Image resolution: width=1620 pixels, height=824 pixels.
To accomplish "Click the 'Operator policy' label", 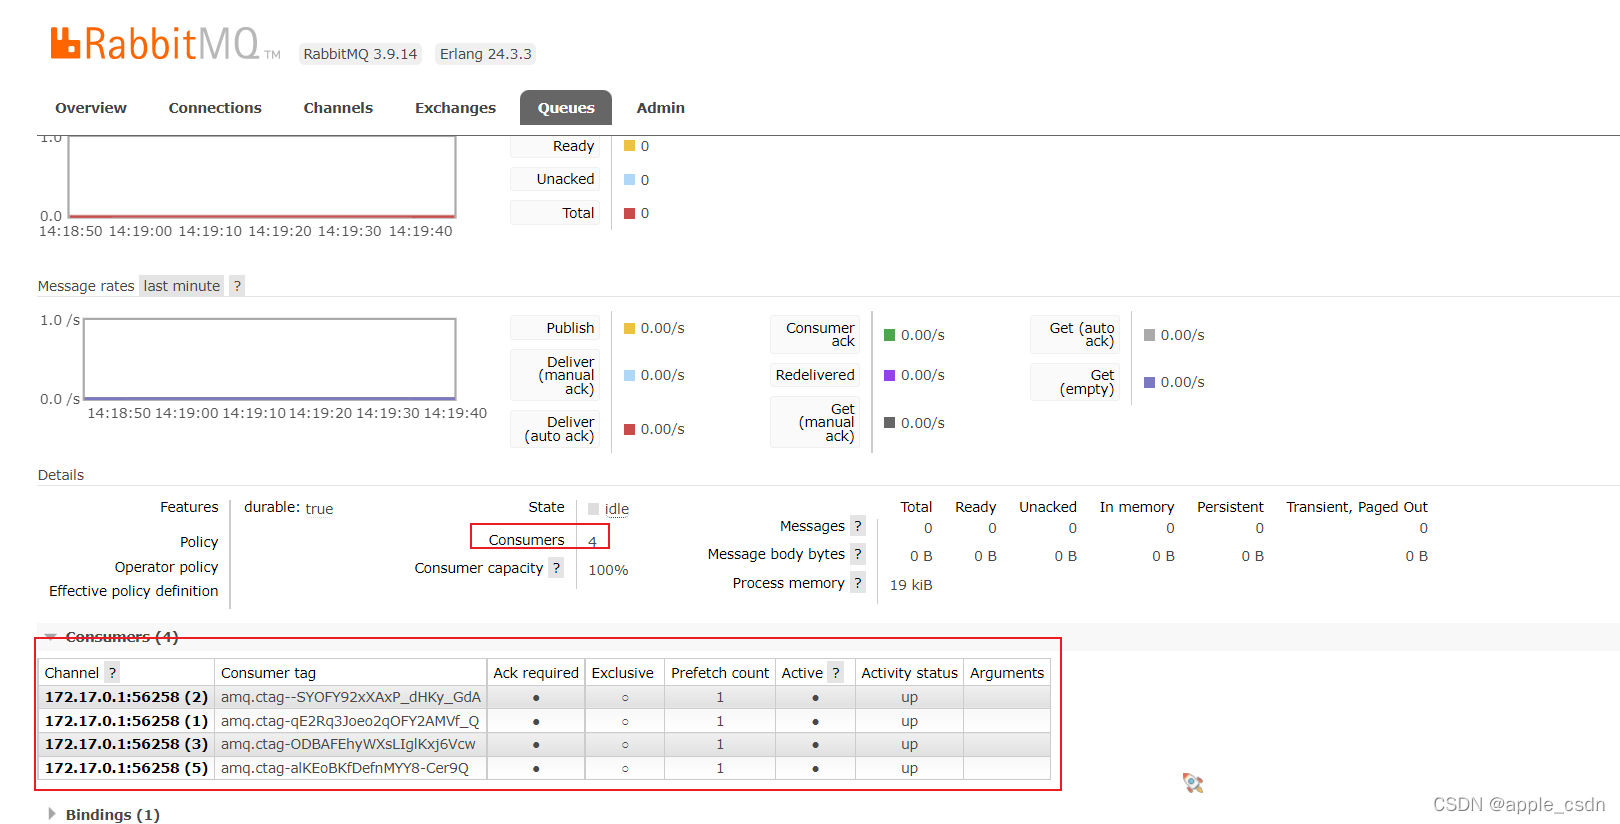I will pyautogui.click(x=166, y=567).
